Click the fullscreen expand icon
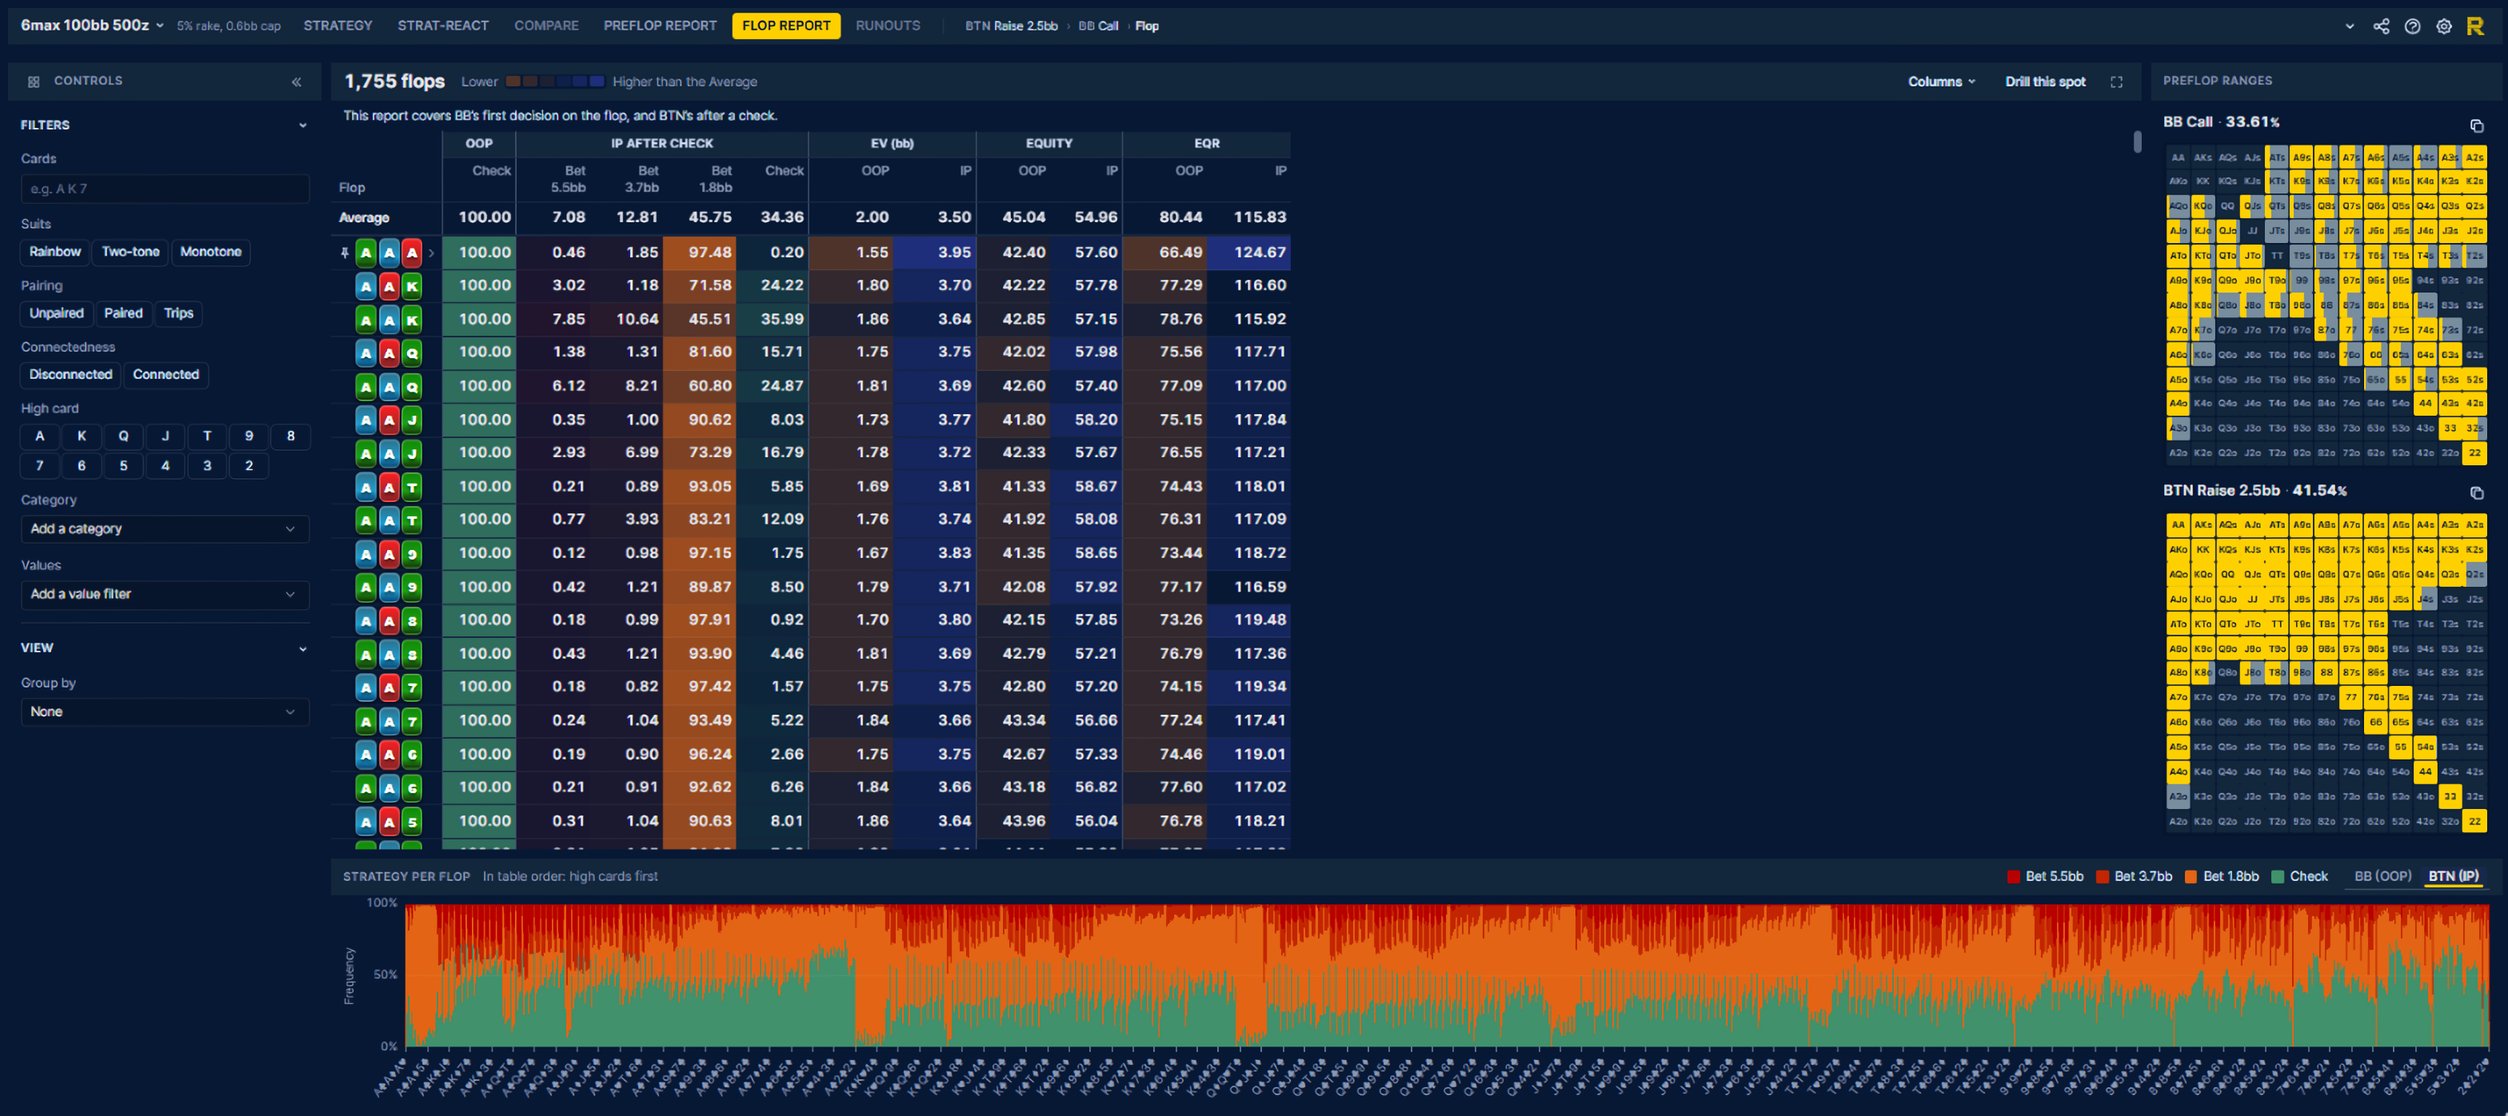The image size is (2508, 1116). point(2117,82)
